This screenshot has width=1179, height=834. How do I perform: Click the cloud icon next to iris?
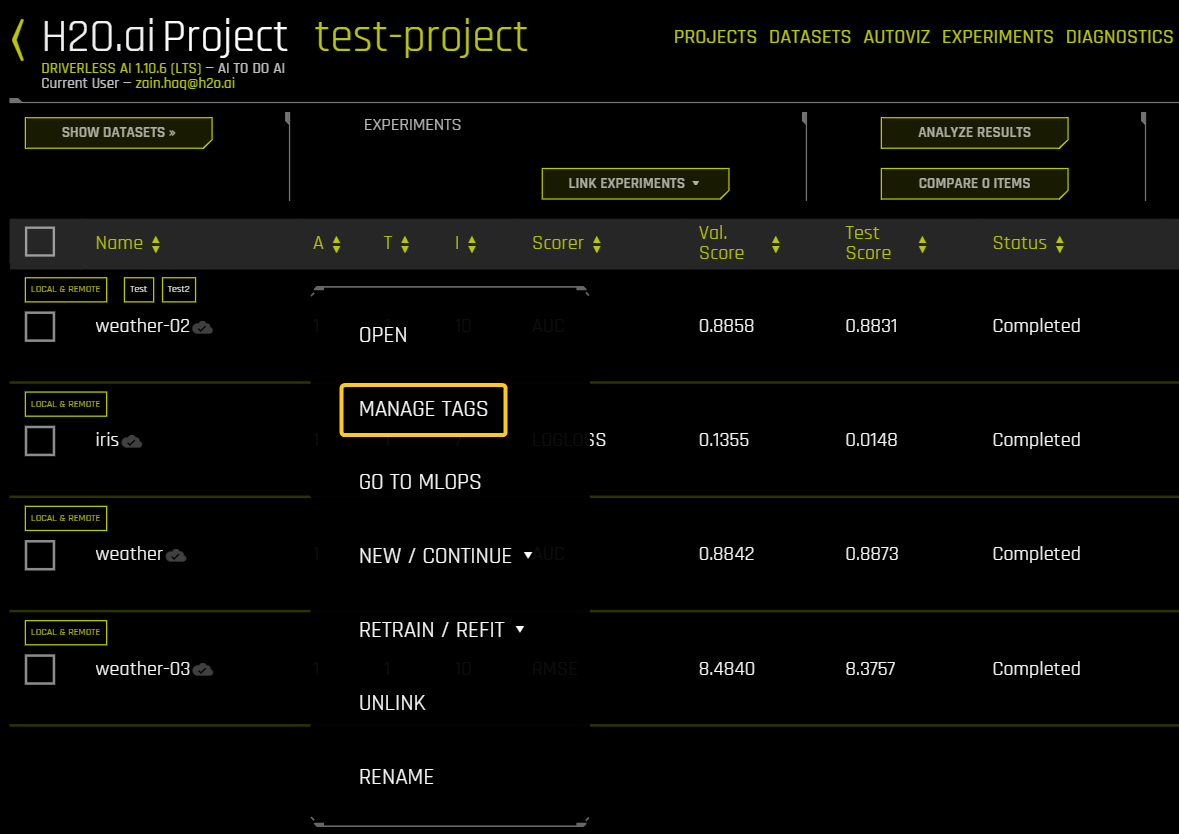tap(130, 441)
